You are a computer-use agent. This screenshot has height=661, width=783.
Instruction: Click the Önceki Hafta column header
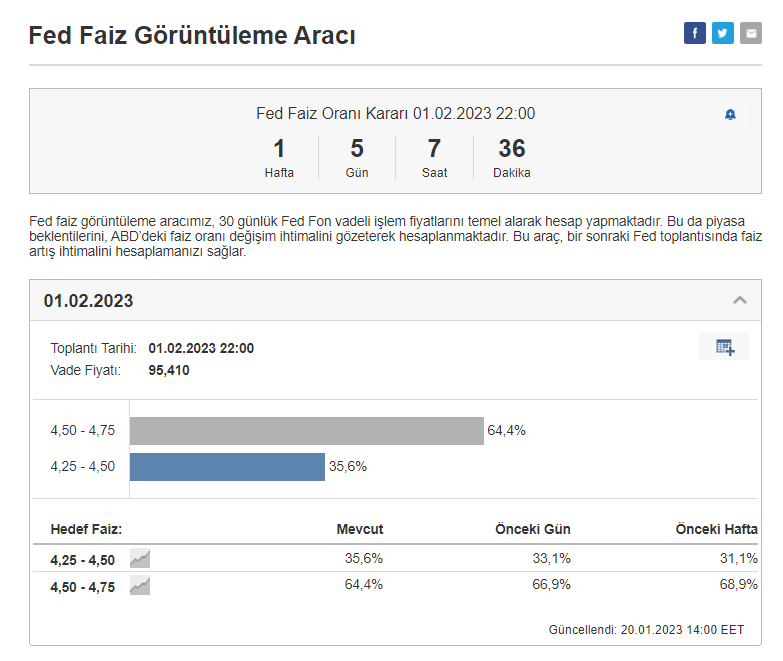716,529
